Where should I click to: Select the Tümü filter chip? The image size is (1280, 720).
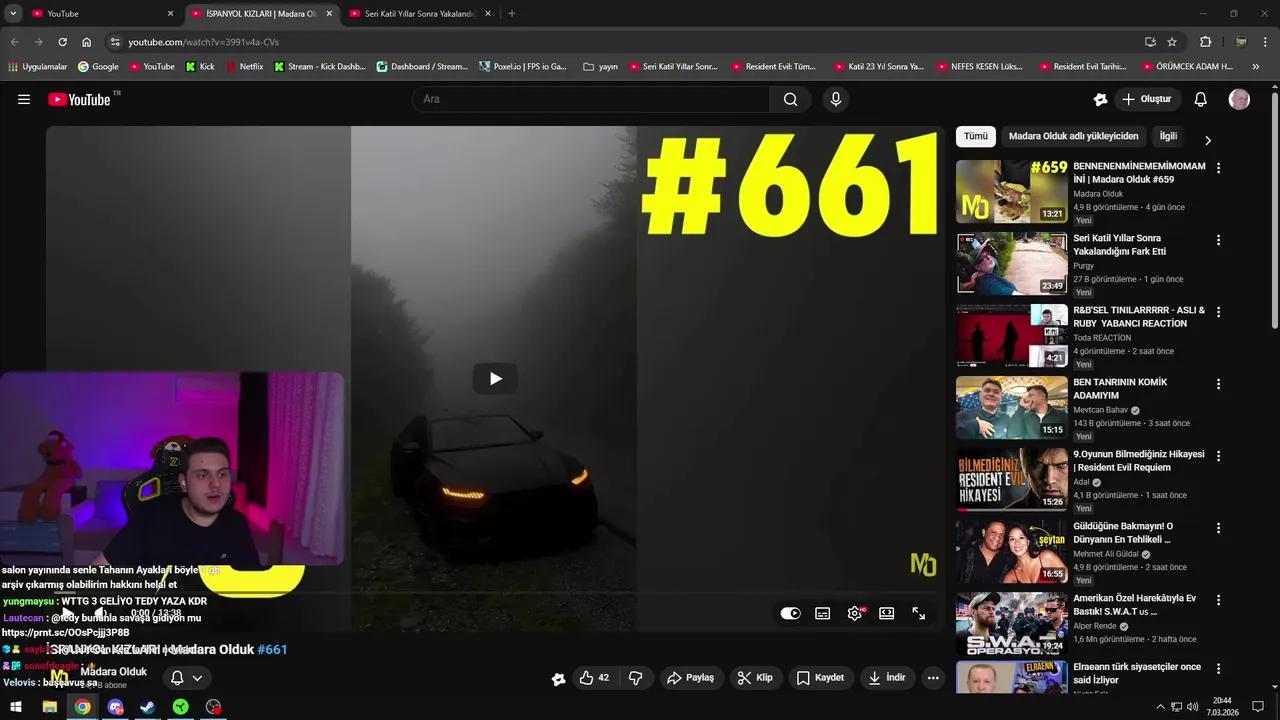975,136
